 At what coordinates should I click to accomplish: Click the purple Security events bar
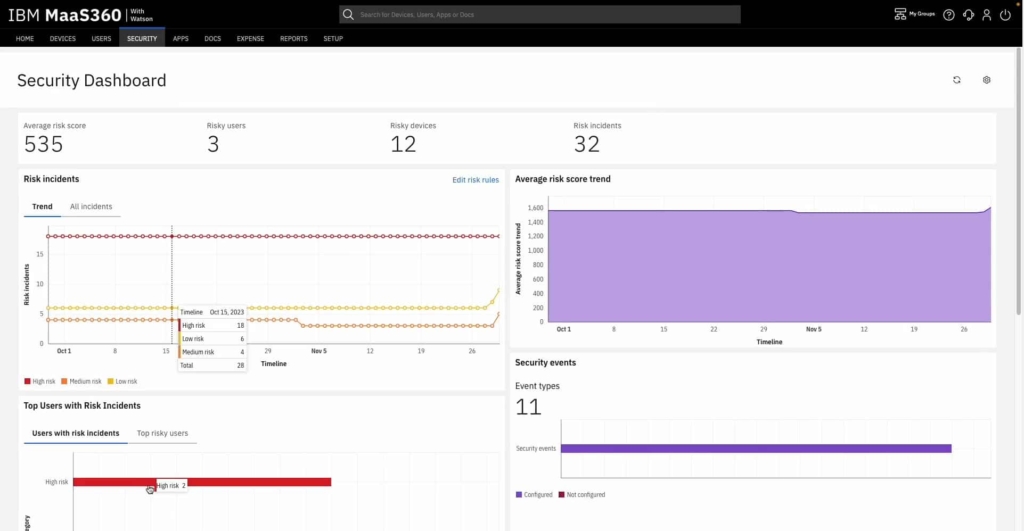pos(756,448)
